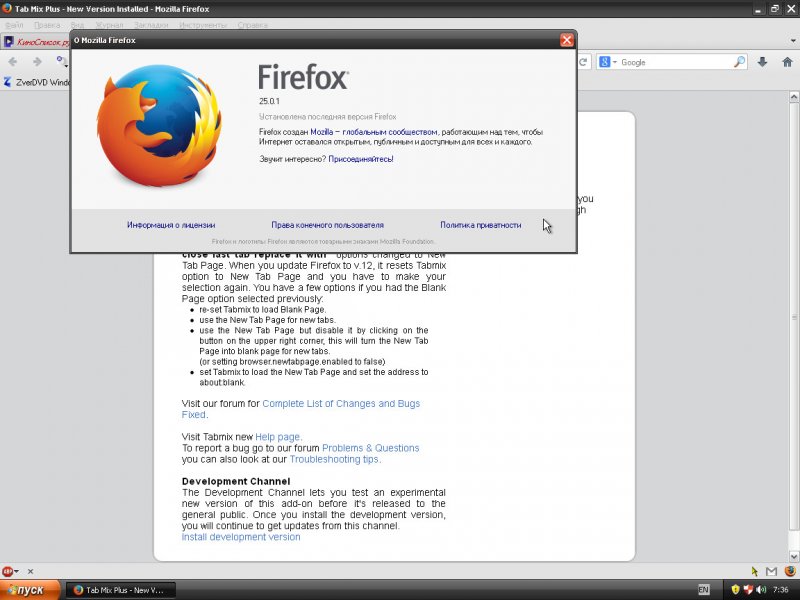Open the Журнал menu
Viewport: 800px width, 600px height.
109,24
